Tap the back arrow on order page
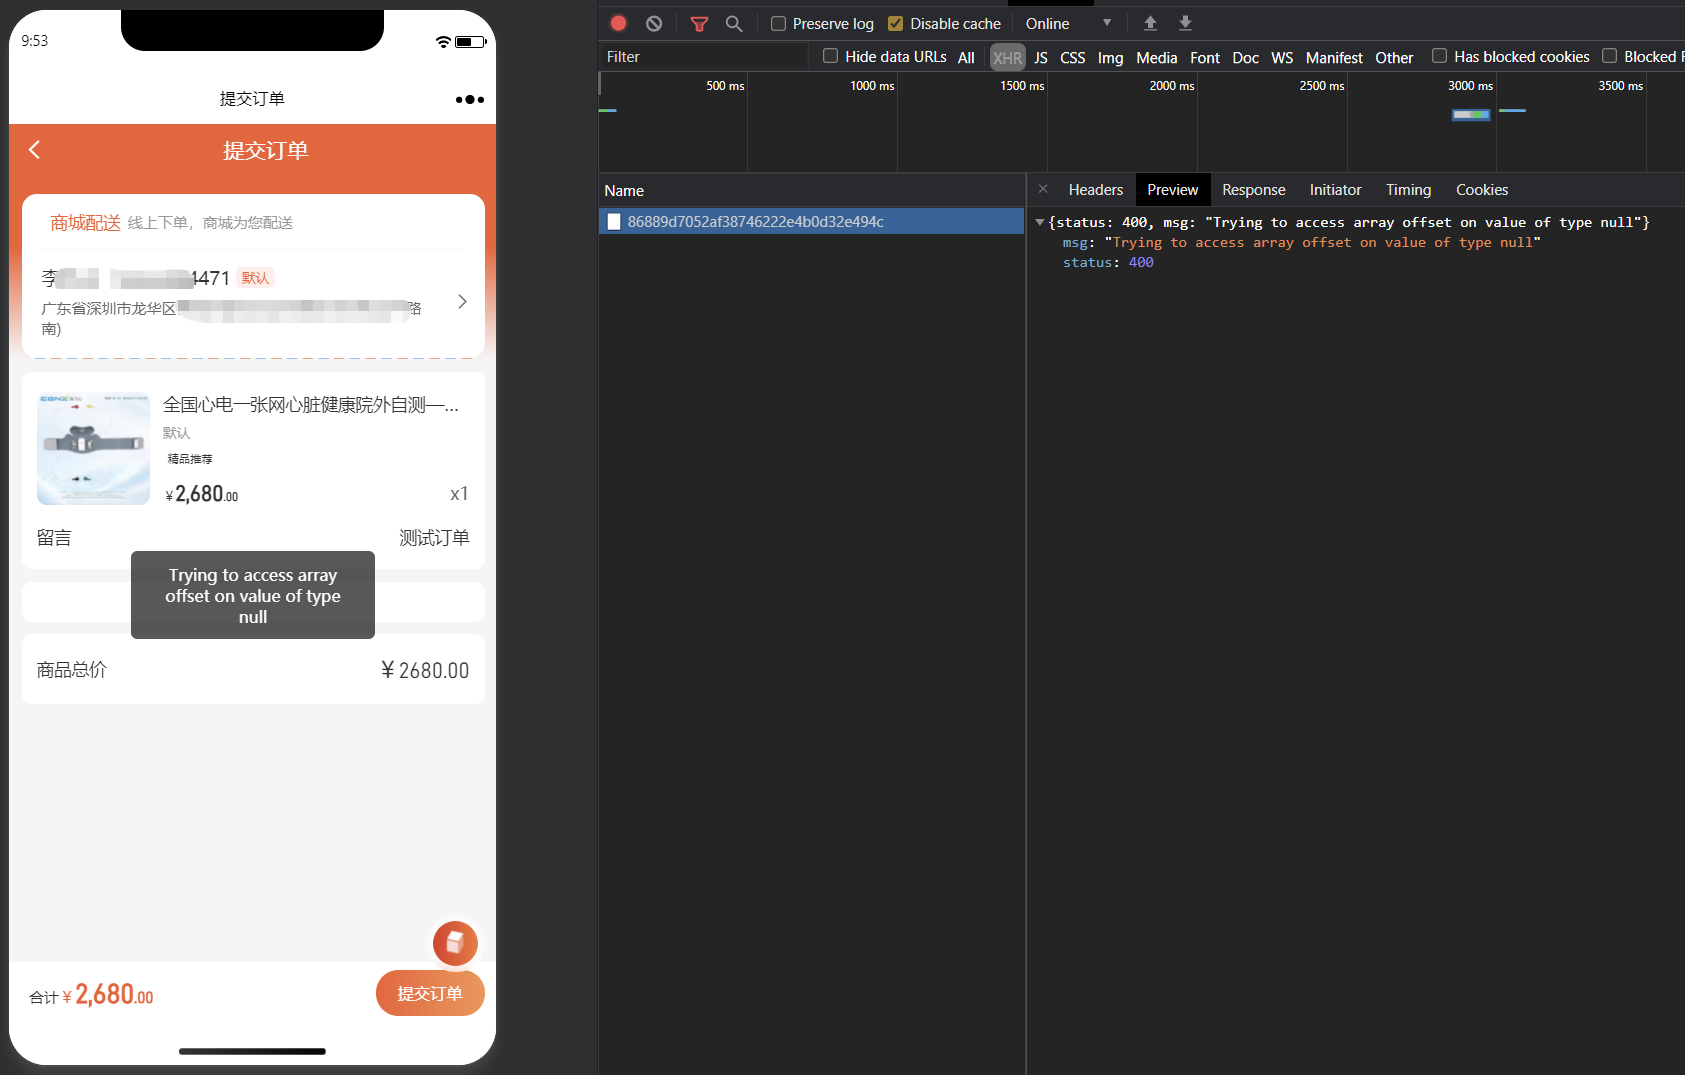 [35, 150]
